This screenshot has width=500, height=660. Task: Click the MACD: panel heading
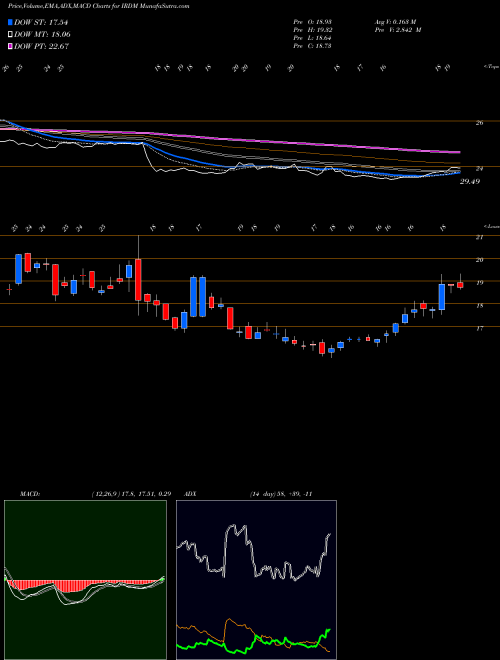(29, 494)
